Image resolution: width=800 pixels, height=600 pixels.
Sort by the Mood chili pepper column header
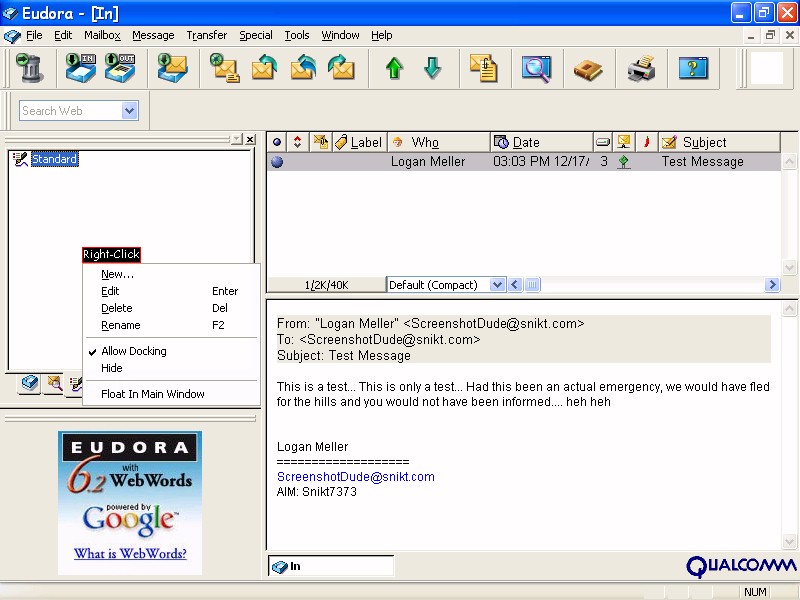[646, 142]
